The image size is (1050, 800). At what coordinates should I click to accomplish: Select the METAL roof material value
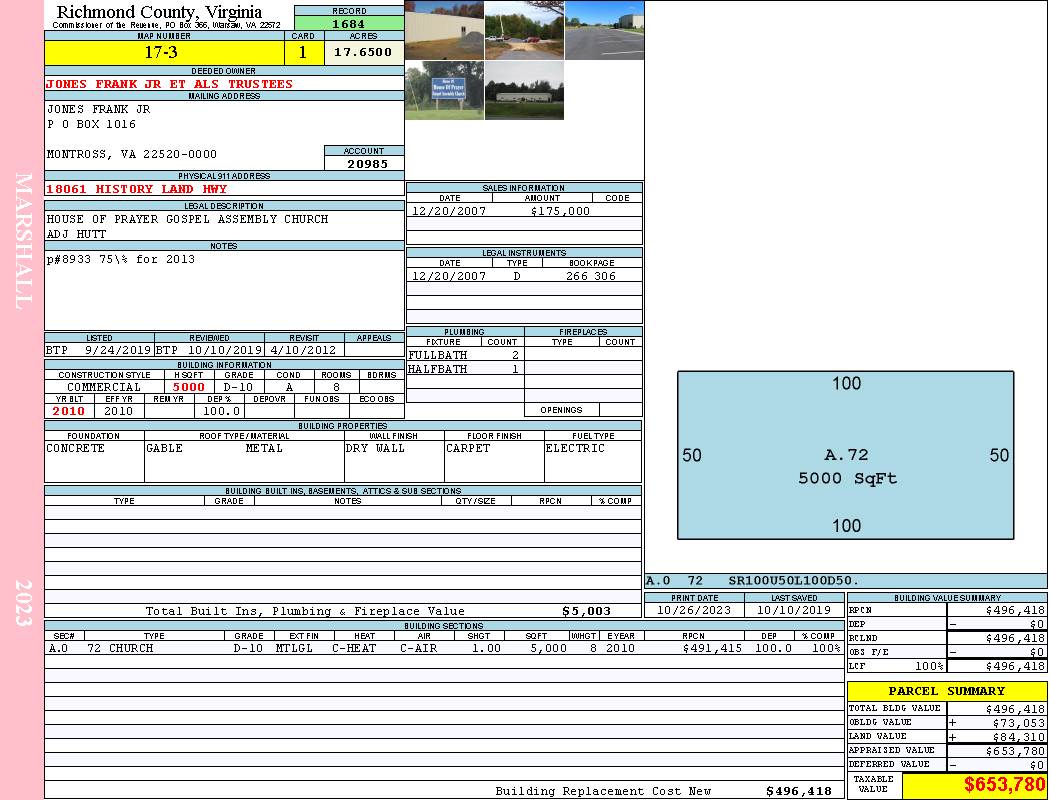pyautogui.click(x=264, y=449)
